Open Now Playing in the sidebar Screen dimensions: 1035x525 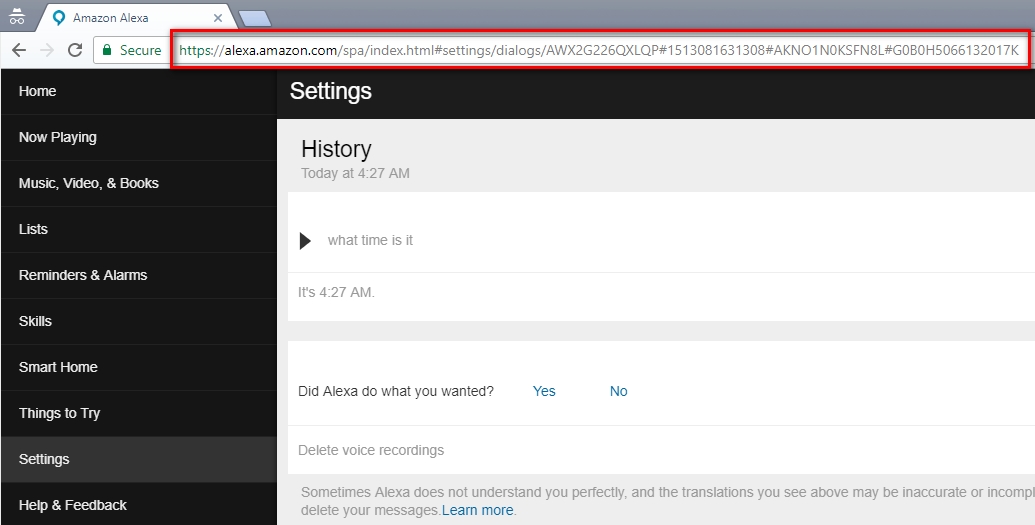click(139, 137)
